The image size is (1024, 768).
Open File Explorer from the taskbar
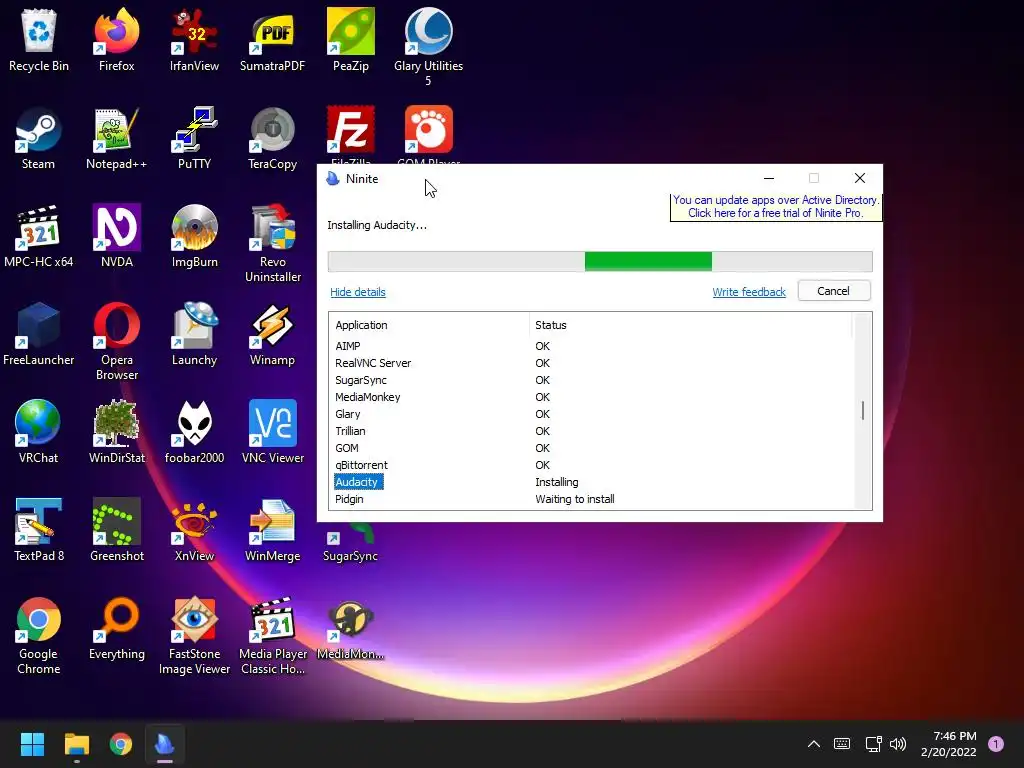[x=76, y=744]
